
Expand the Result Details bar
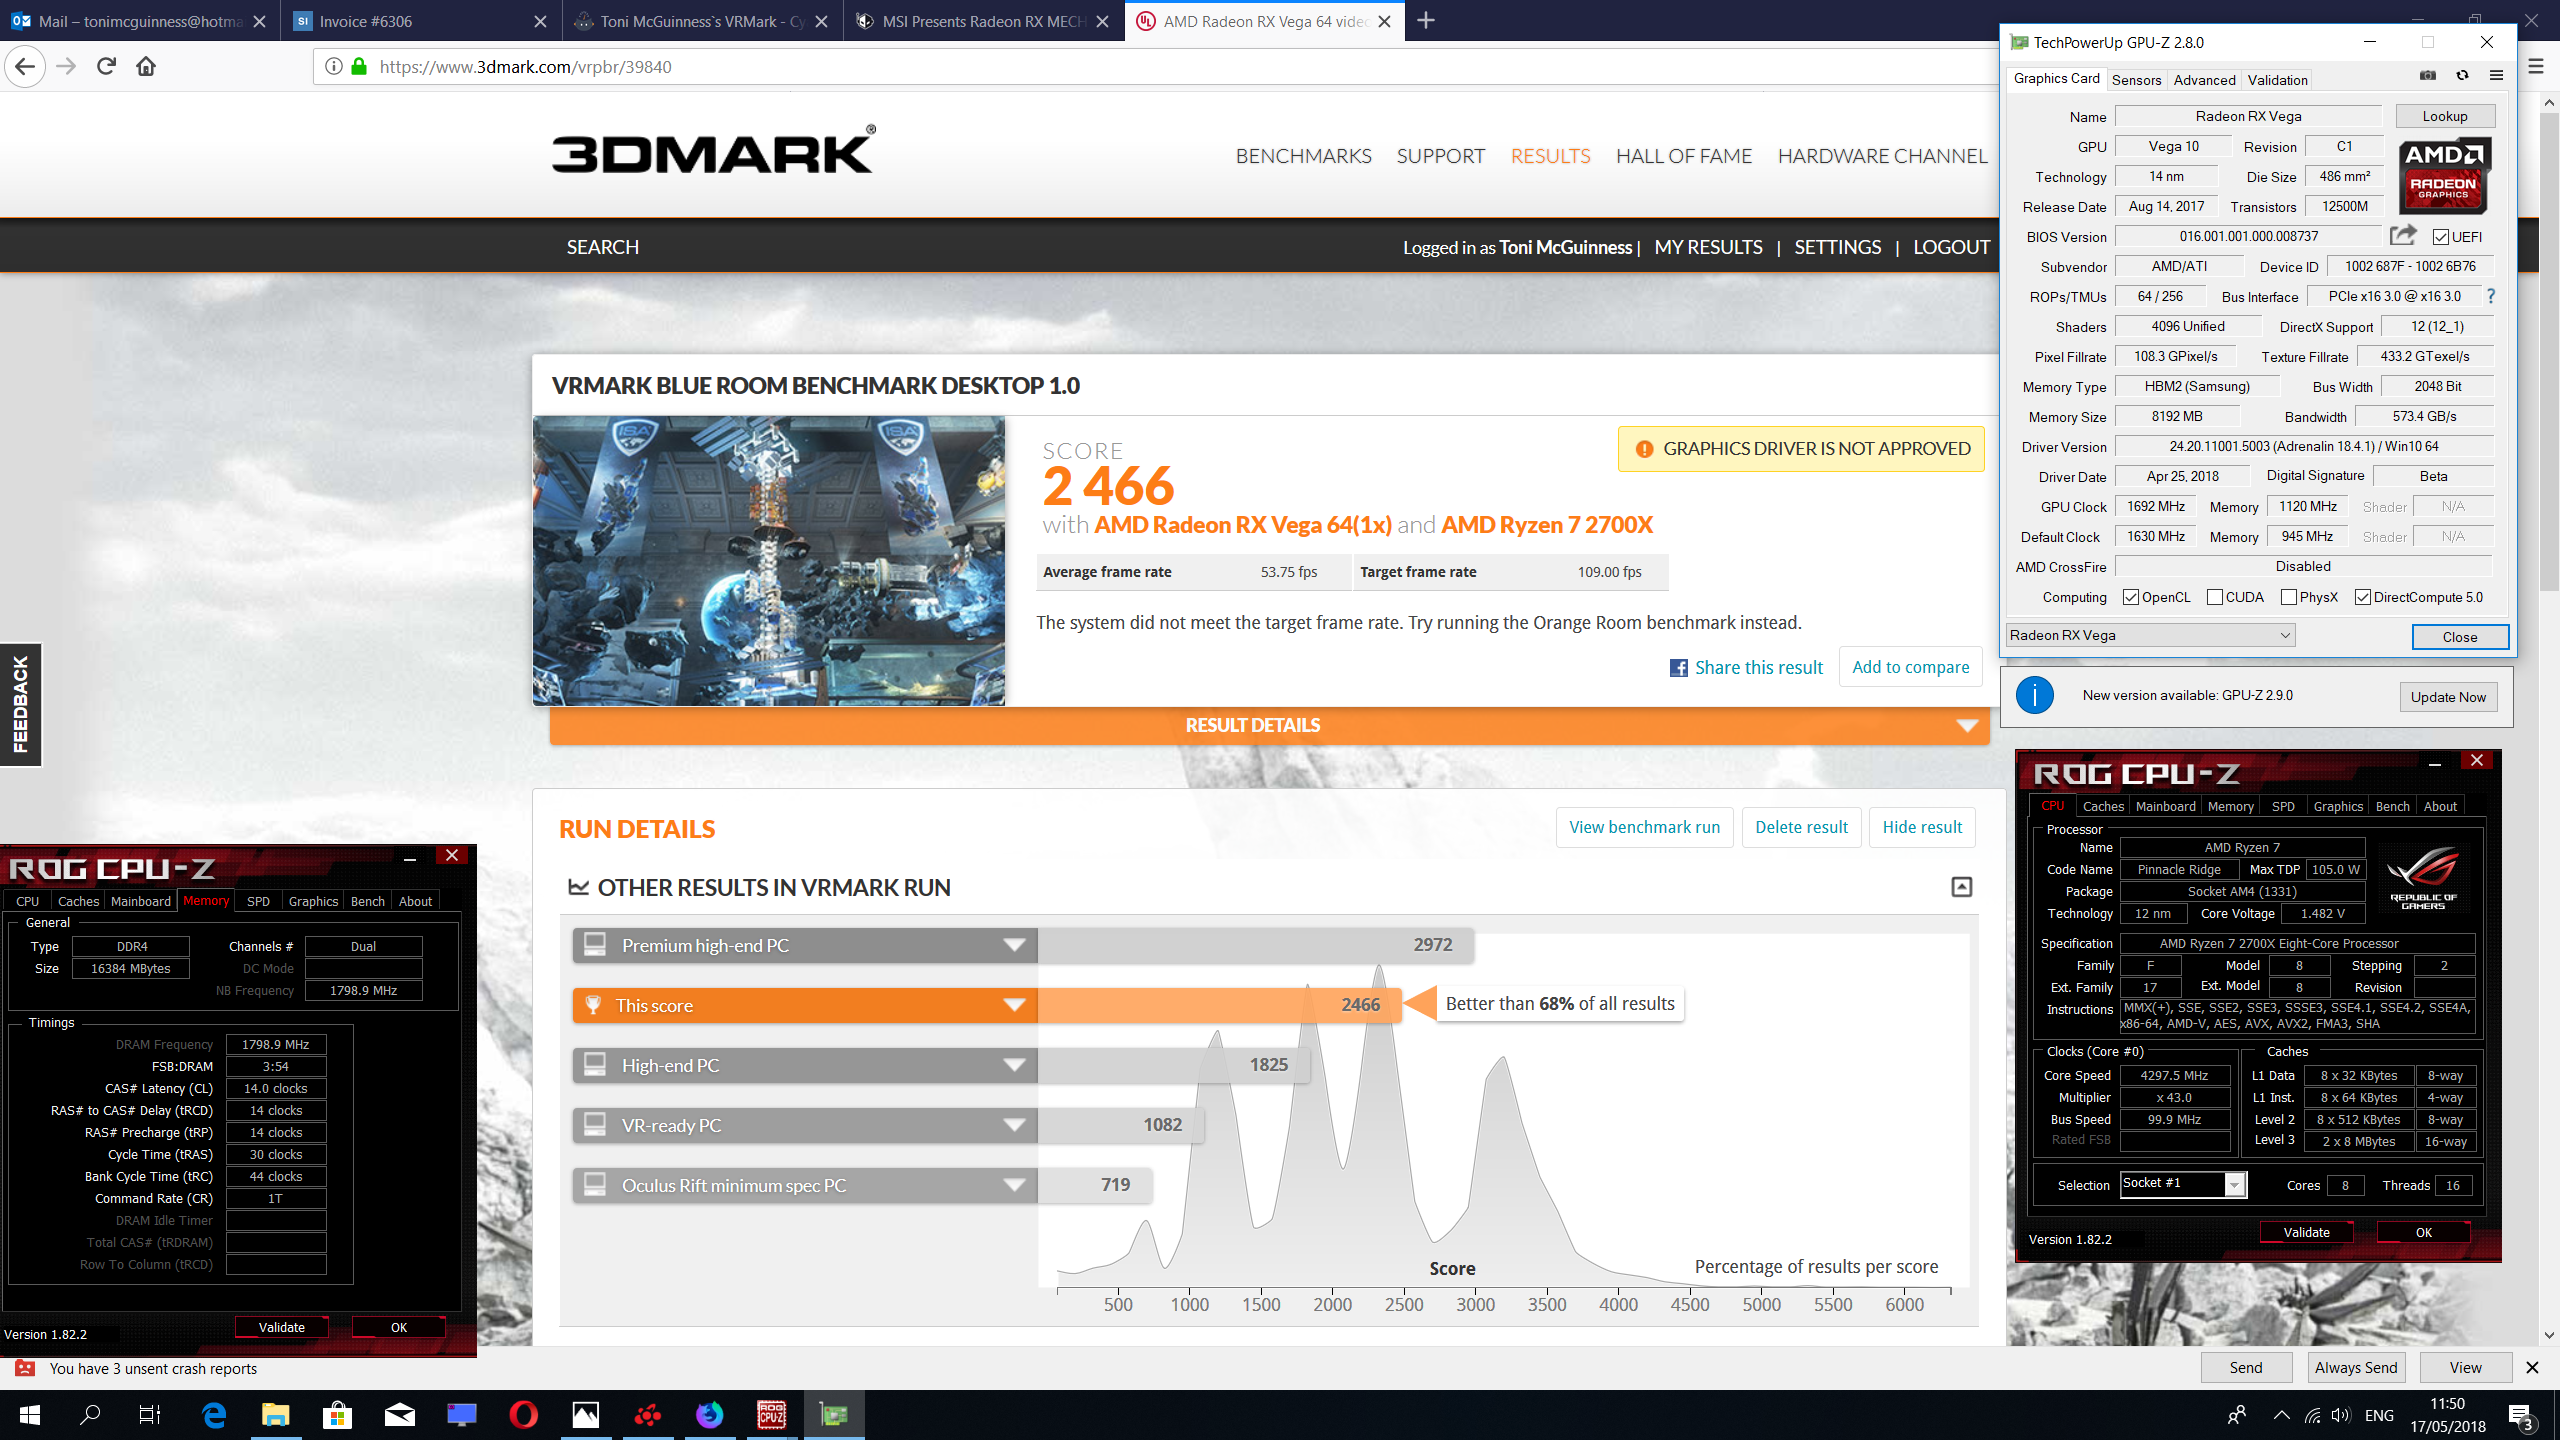tap(1269, 726)
